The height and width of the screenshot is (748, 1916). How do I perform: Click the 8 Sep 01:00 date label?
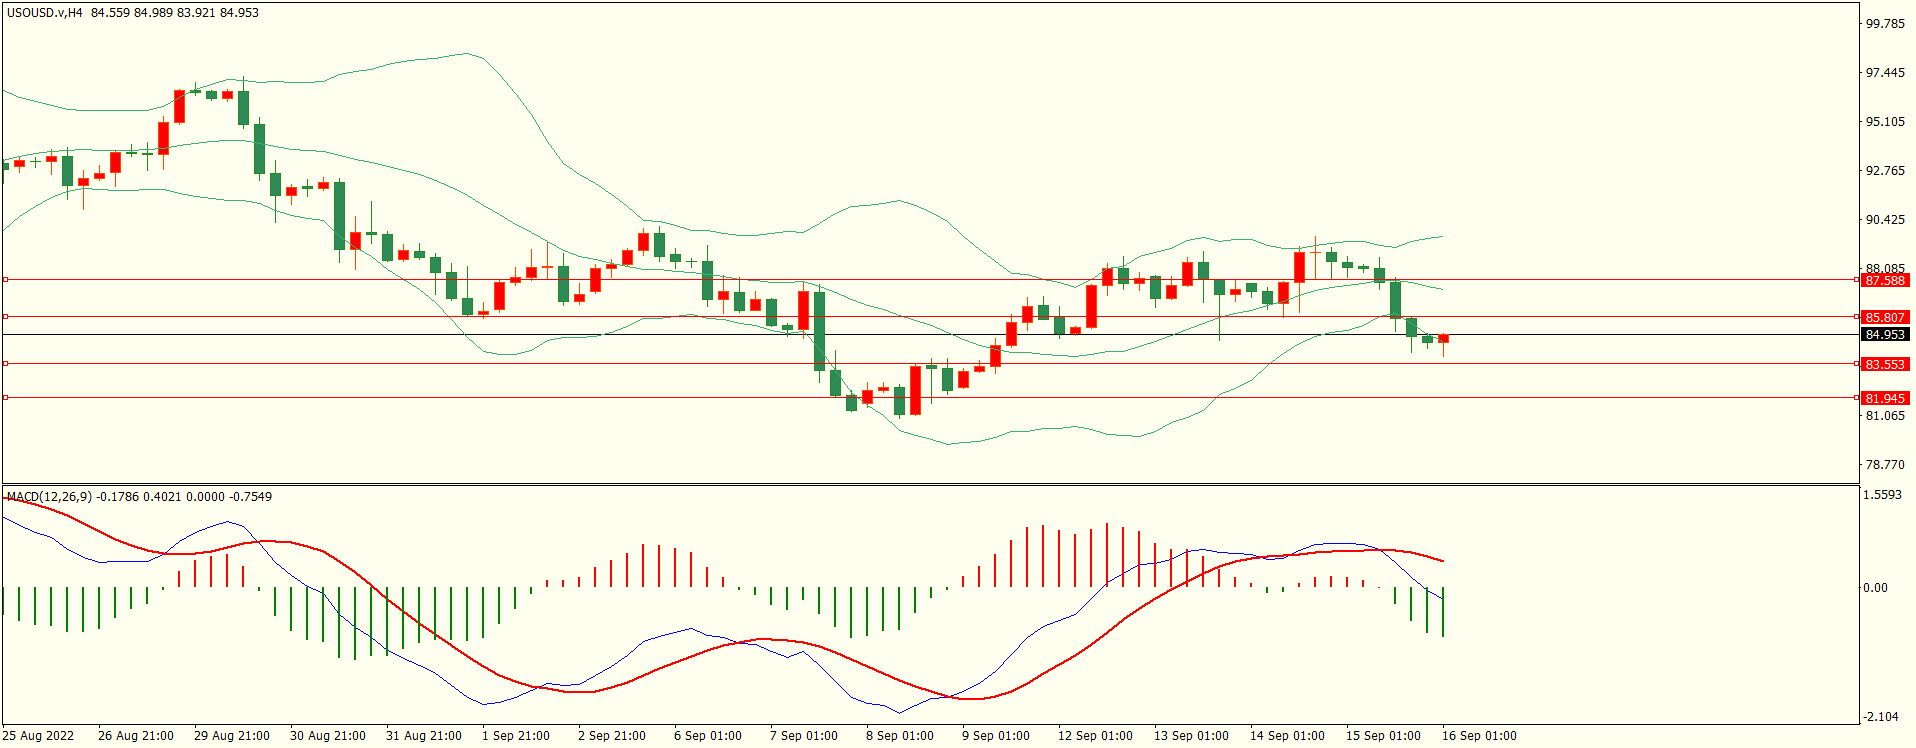coord(900,736)
